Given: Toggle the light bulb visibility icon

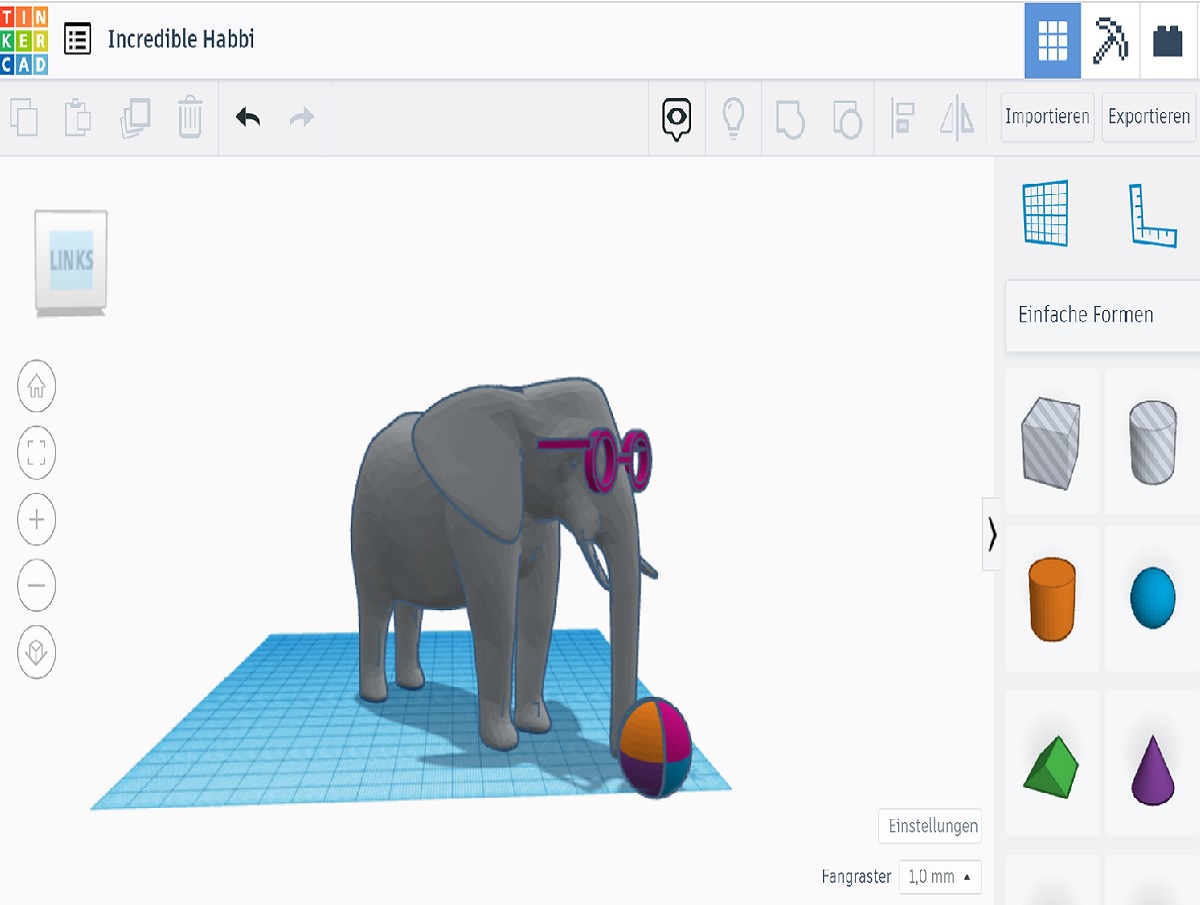Looking at the screenshot, I should tap(733, 118).
